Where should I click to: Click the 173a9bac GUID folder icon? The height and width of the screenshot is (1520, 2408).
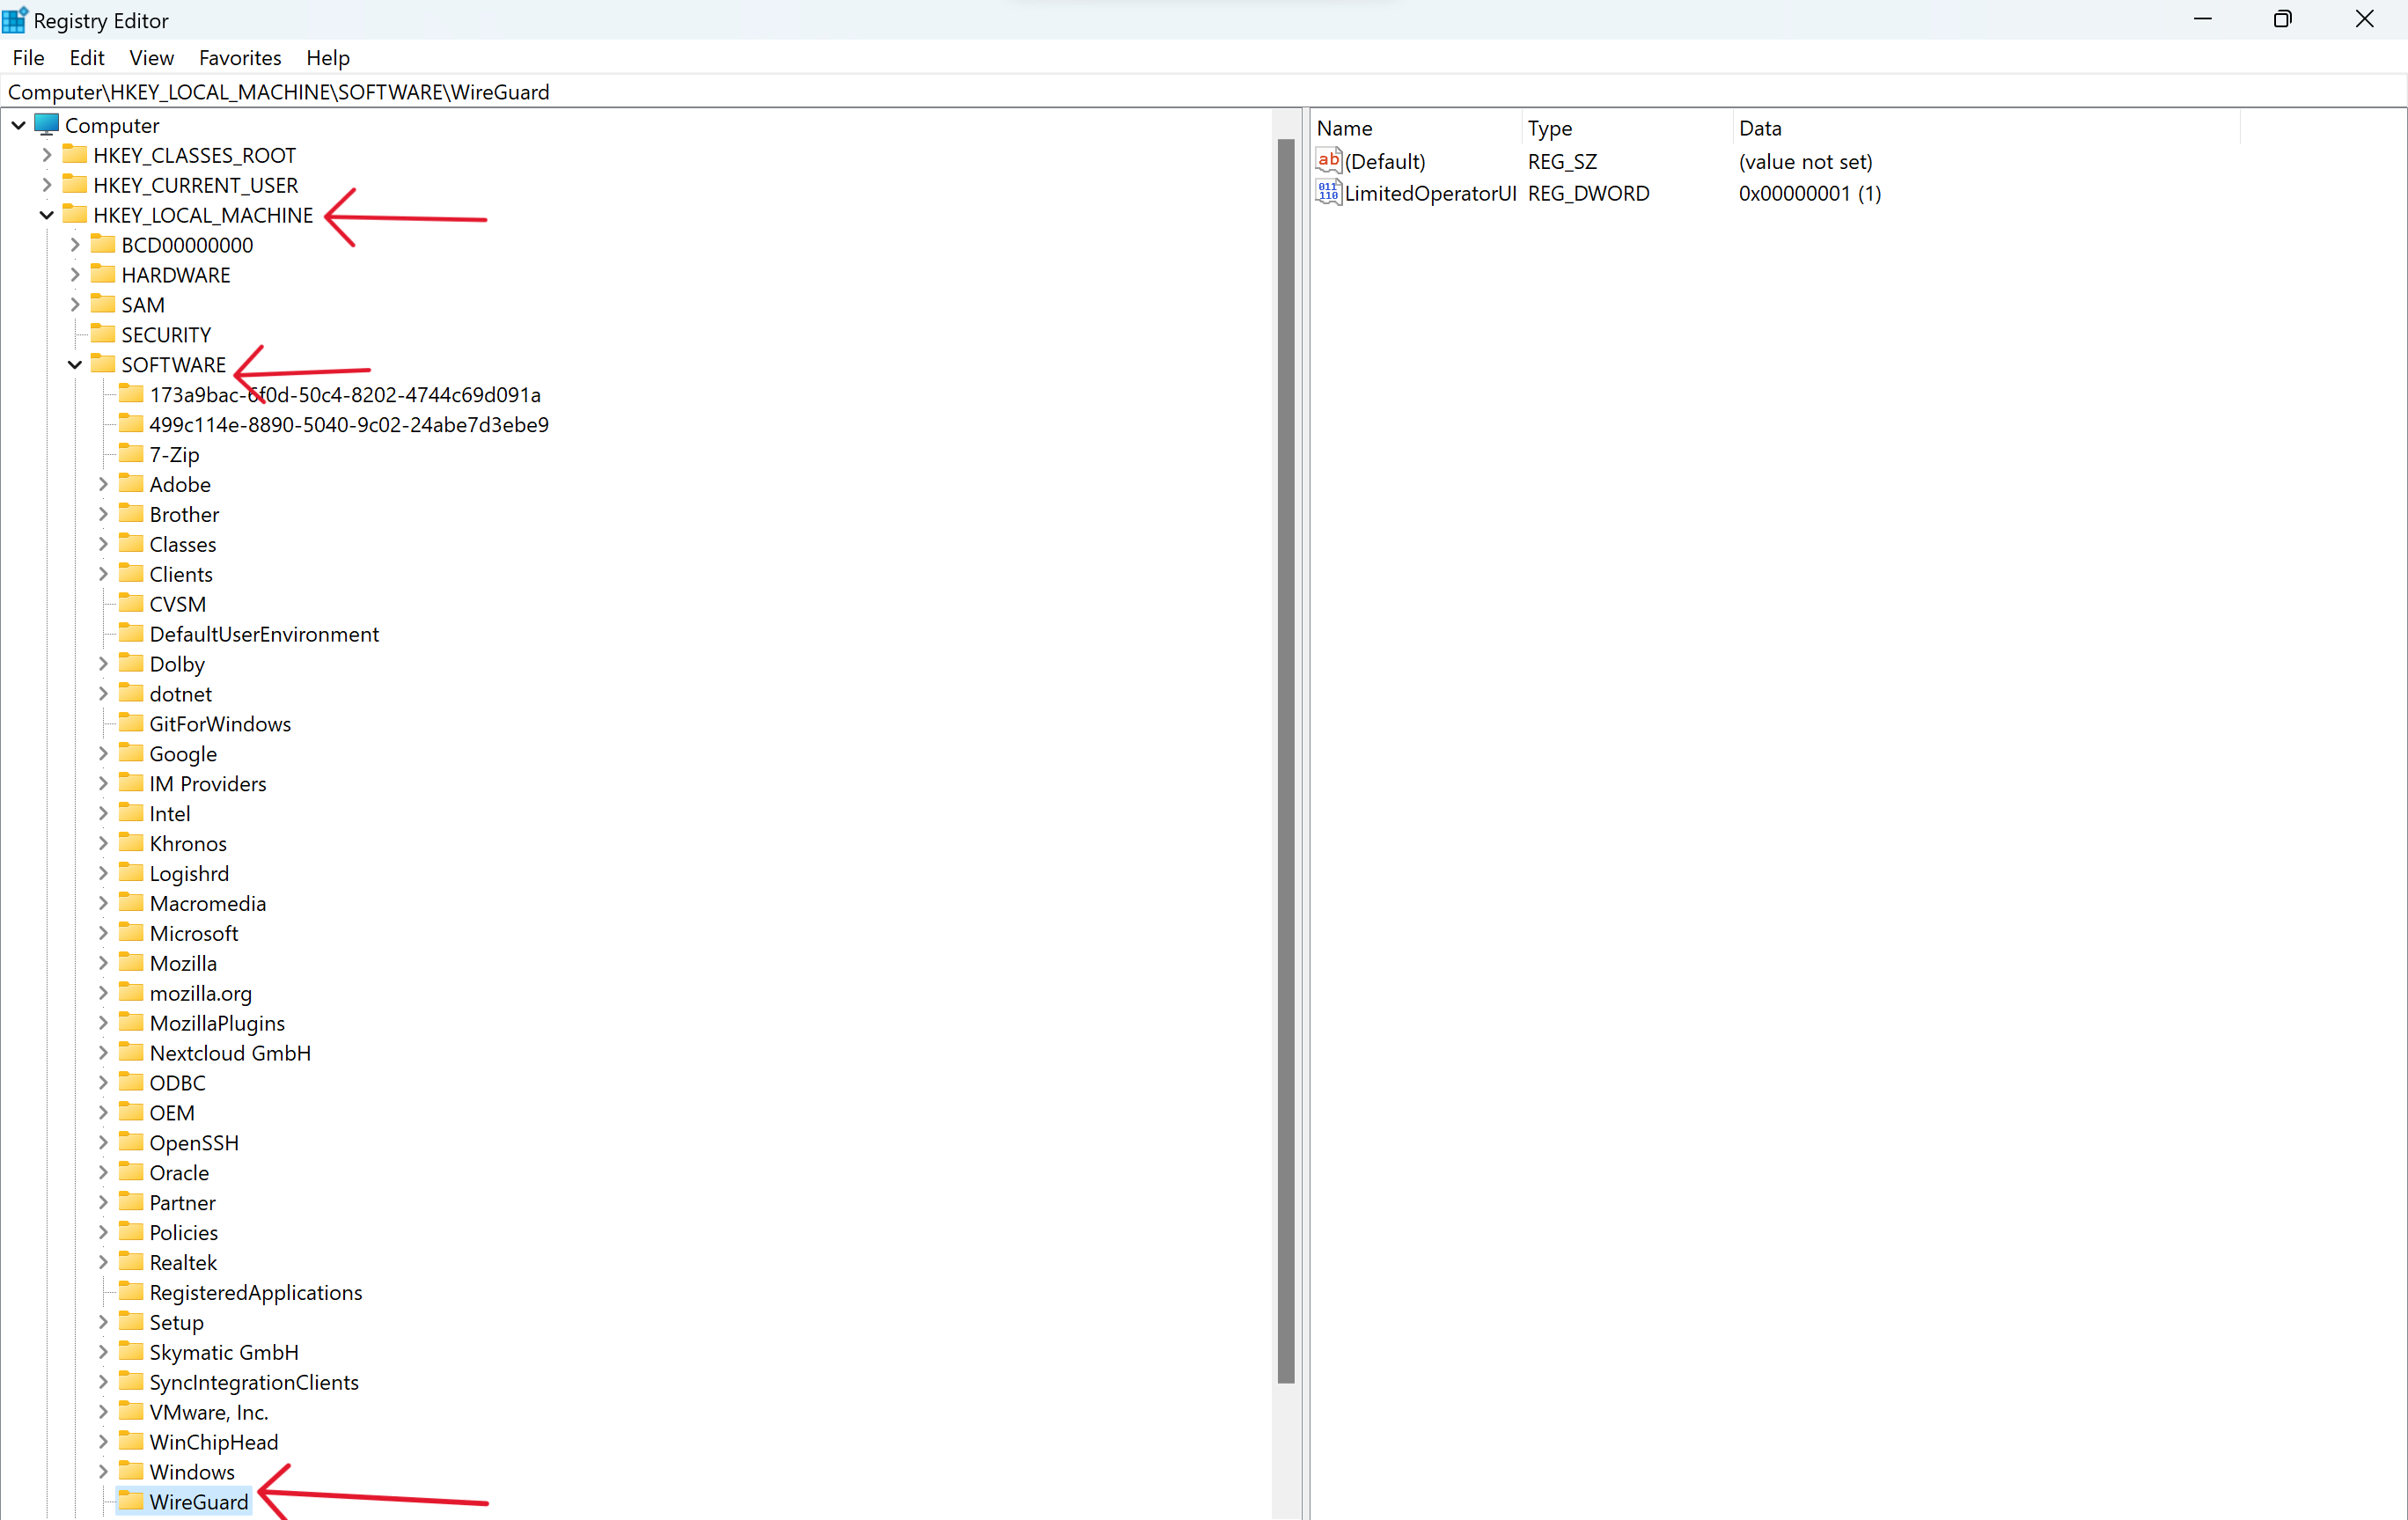(x=131, y=394)
